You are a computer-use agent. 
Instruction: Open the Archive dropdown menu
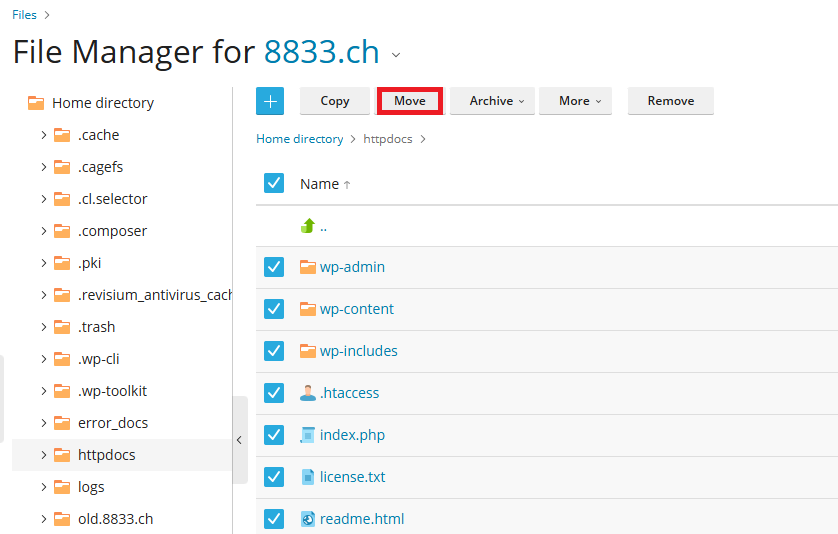coord(491,101)
